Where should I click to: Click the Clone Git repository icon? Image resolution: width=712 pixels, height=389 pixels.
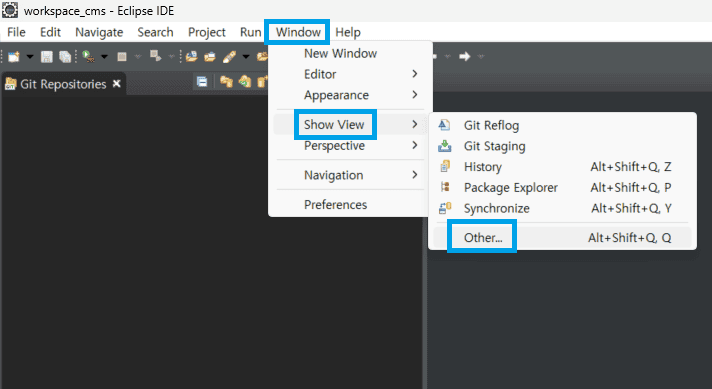[x=245, y=82]
